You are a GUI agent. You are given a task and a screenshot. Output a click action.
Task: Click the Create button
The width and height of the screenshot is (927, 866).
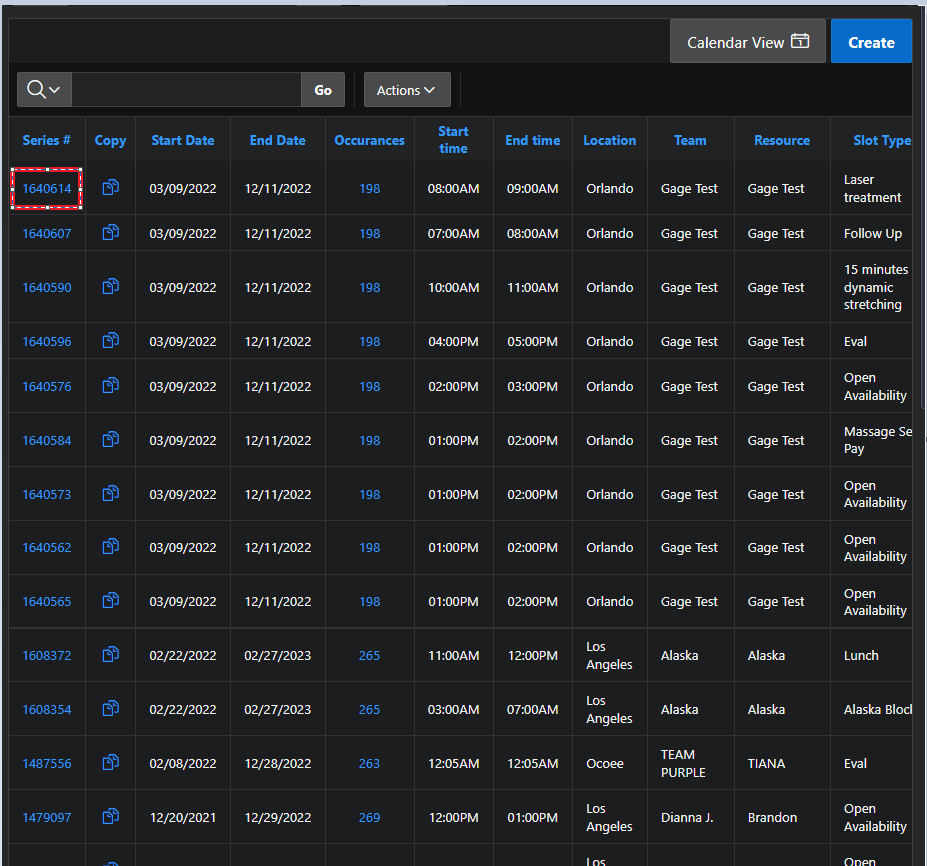pos(870,42)
